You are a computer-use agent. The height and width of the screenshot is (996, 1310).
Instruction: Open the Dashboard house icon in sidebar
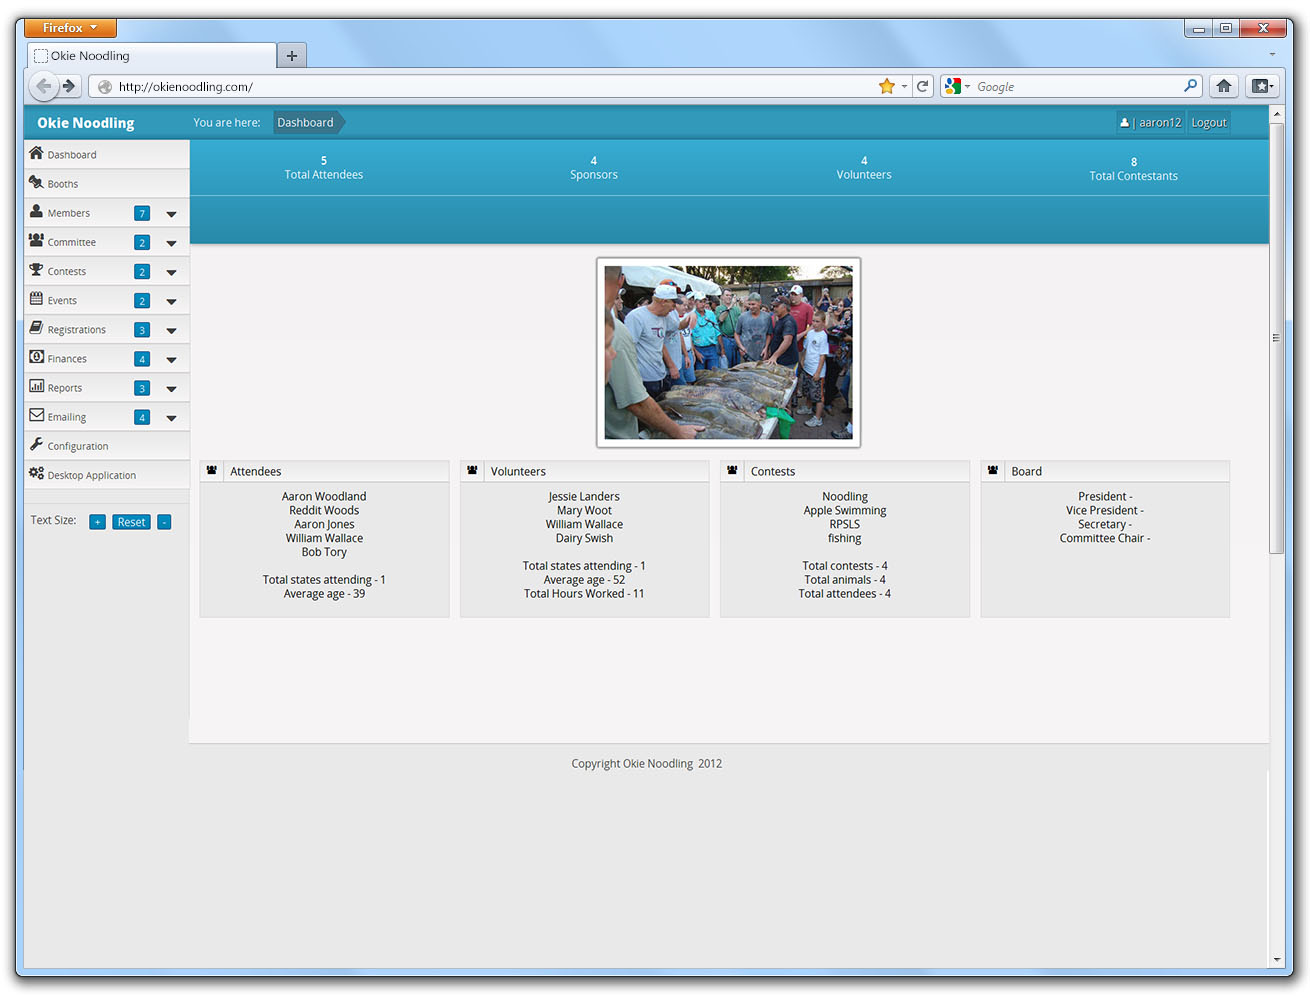36,153
